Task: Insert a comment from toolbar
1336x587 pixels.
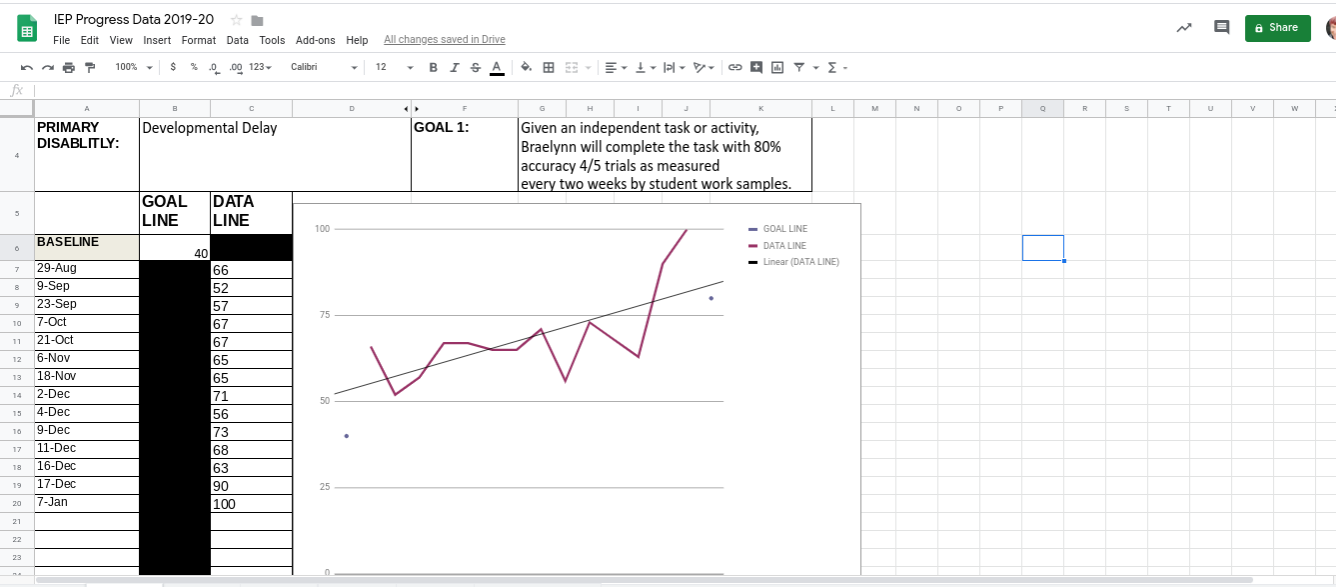Action: tap(756, 67)
